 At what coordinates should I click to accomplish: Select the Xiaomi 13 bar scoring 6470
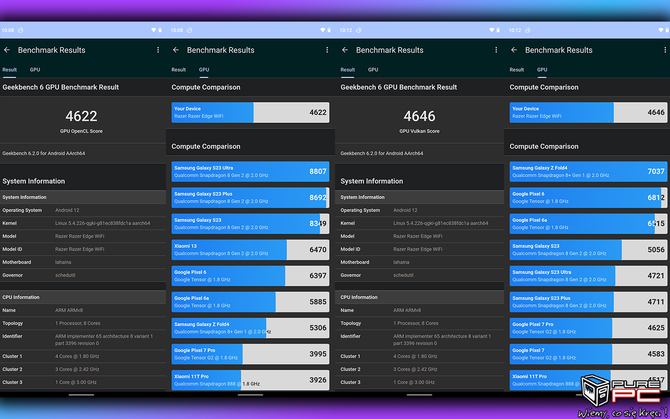[250, 249]
